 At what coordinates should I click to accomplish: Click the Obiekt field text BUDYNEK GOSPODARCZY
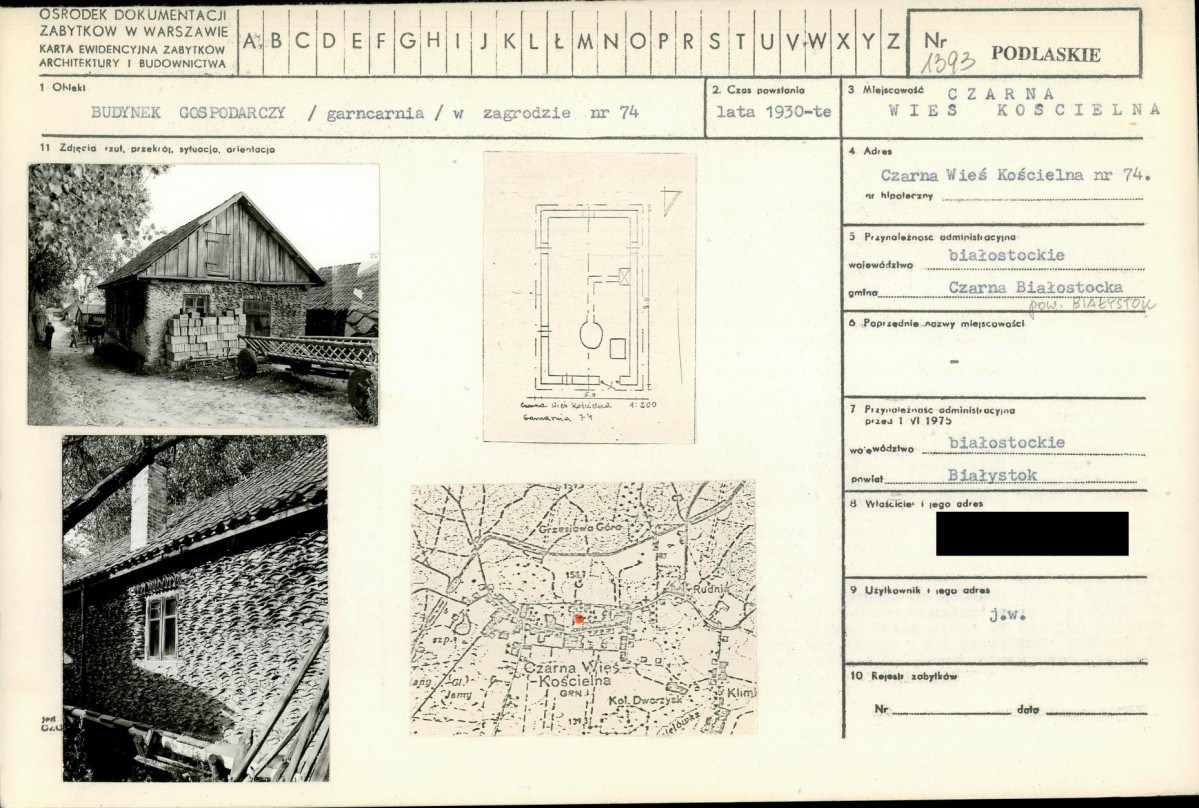(x=188, y=112)
